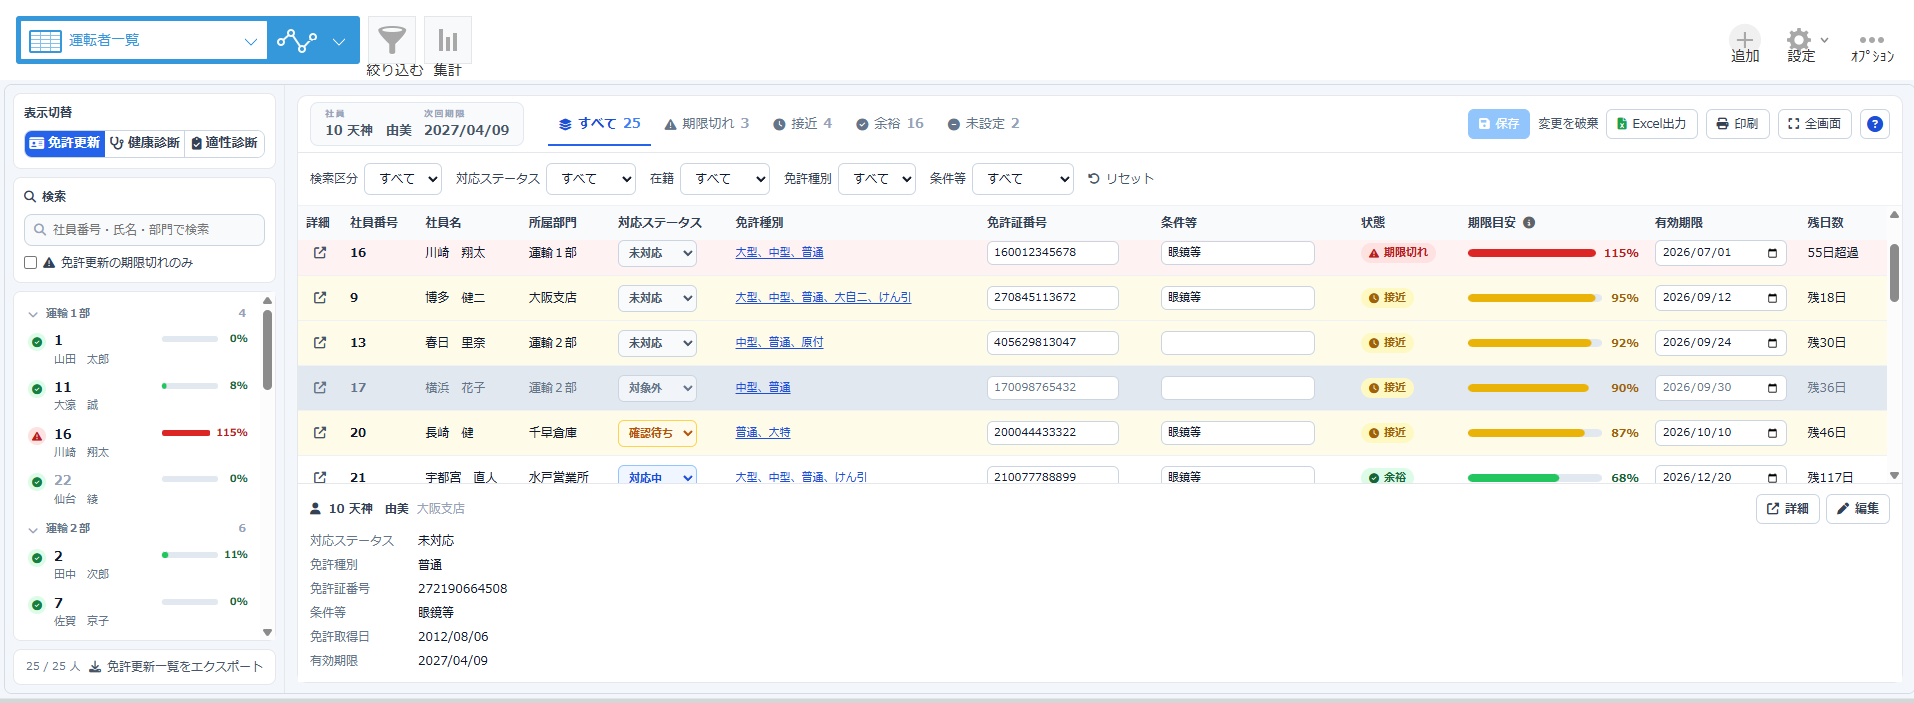
Task: Click the table icon of 運転者一覧
Action: tap(45, 41)
